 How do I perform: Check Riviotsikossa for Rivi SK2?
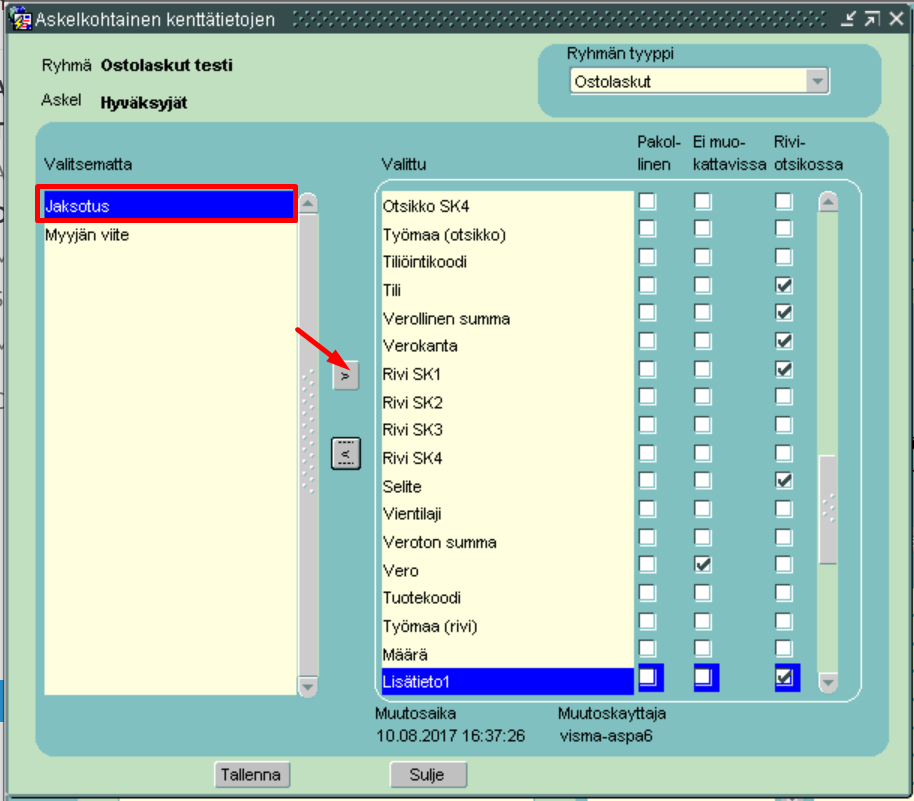[783, 396]
